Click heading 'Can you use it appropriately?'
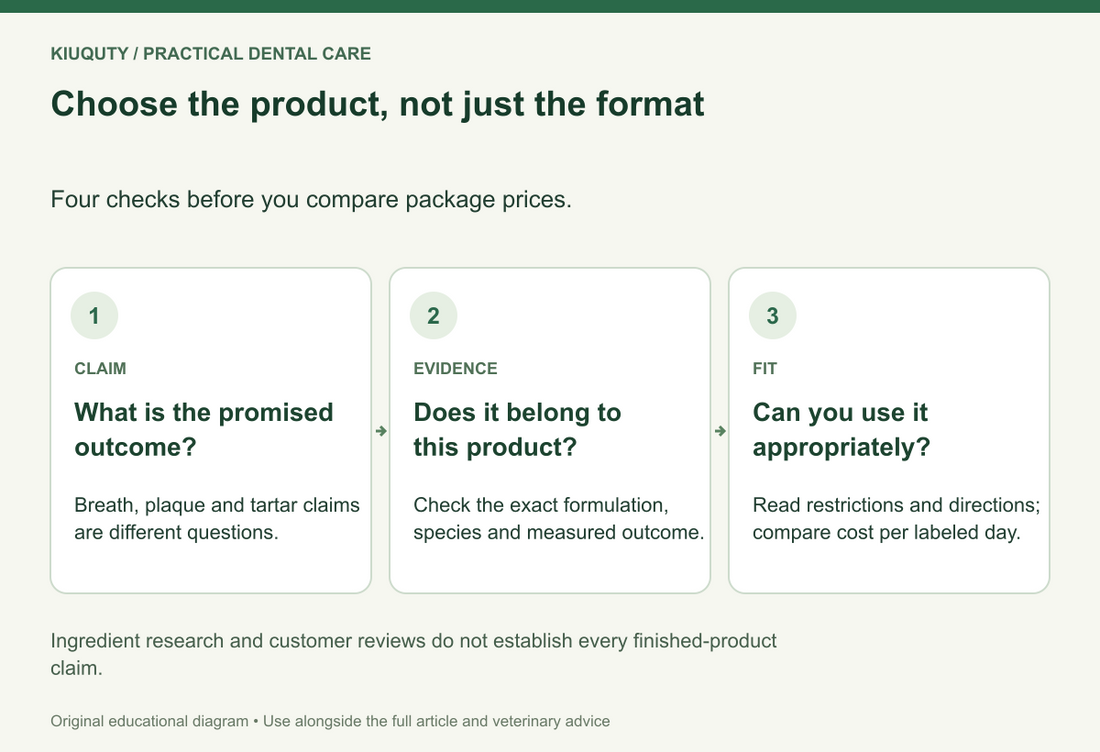This screenshot has width=1100, height=752. tap(841, 429)
